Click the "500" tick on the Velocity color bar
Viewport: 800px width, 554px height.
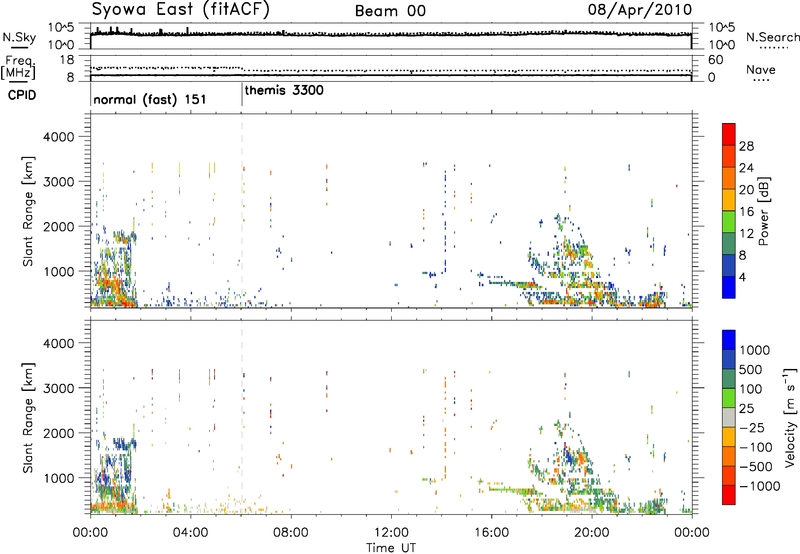tap(751, 369)
